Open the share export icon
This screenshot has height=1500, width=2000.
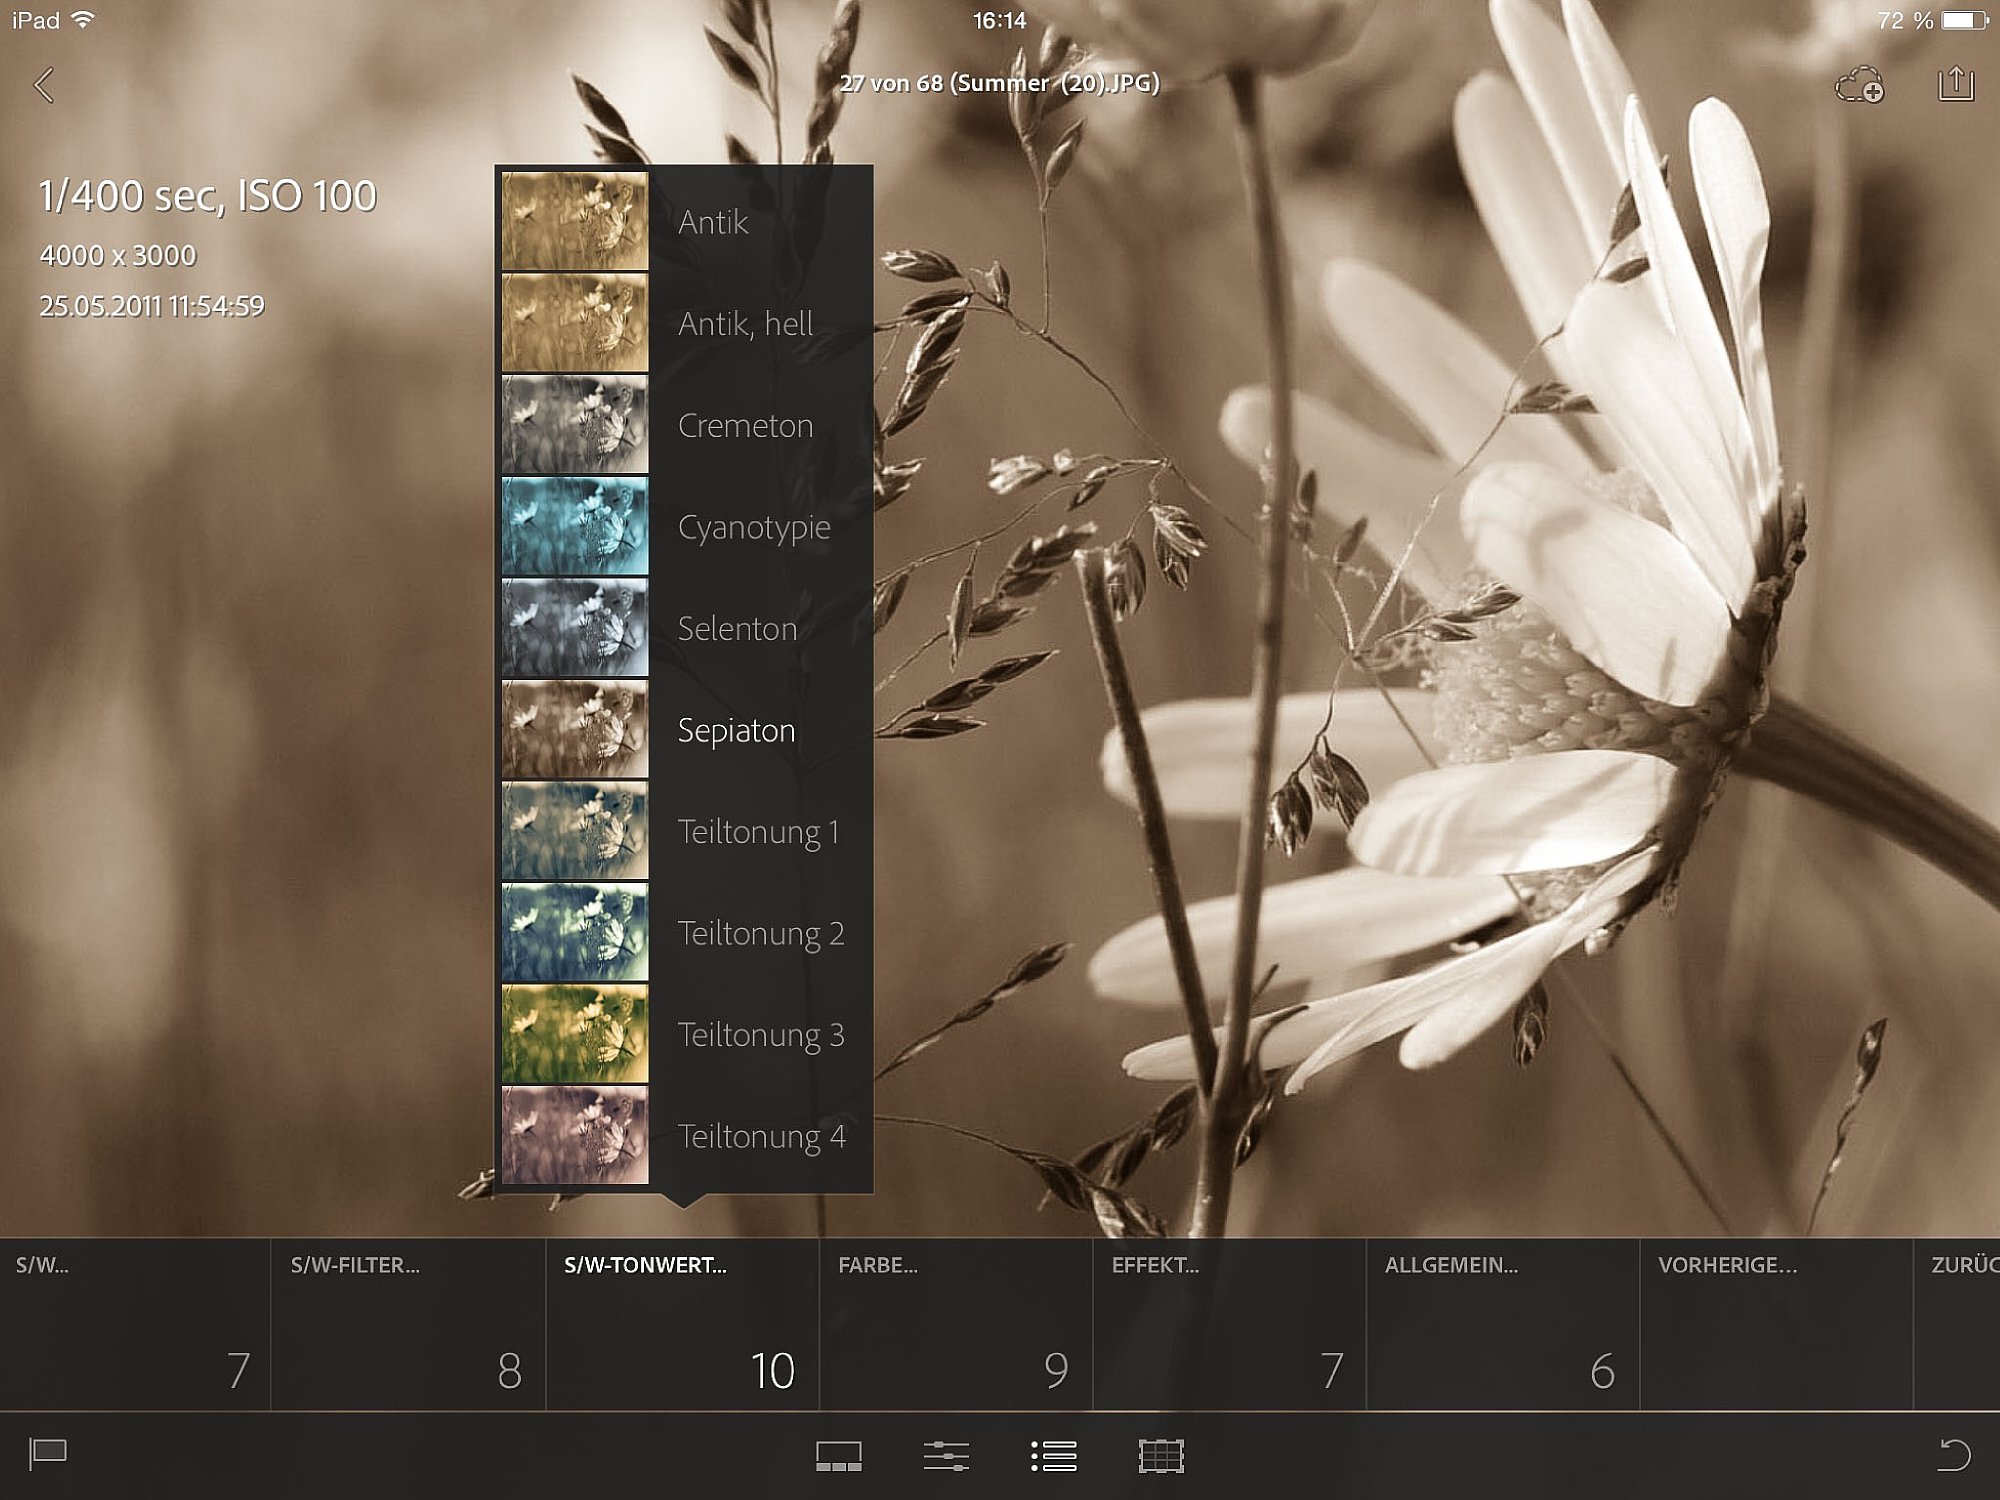tap(1956, 84)
